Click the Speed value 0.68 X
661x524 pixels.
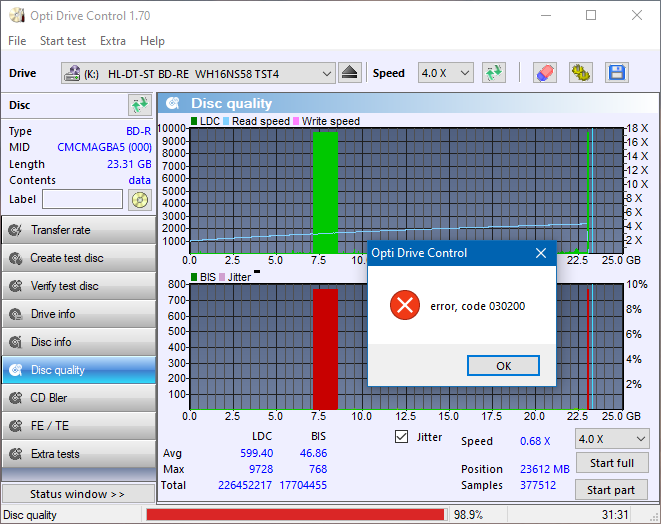(x=535, y=441)
